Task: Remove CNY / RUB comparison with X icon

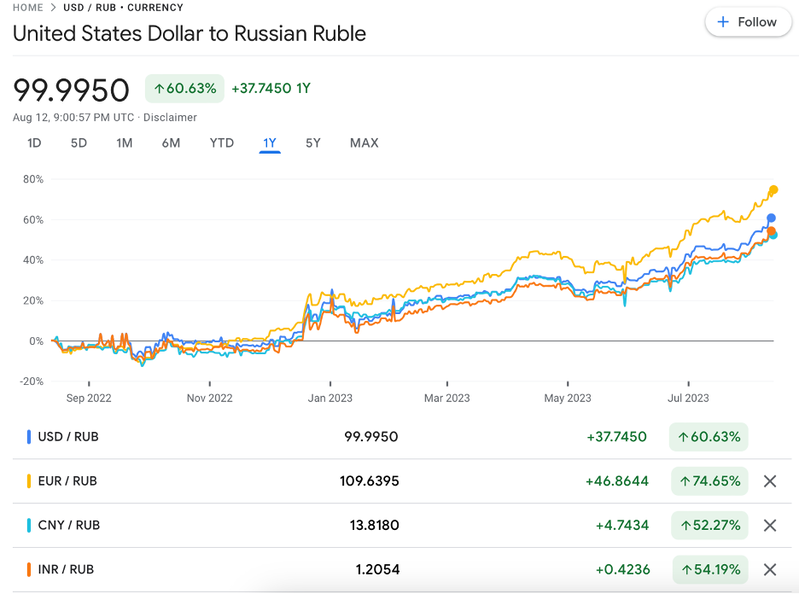Action: [770, 525]
